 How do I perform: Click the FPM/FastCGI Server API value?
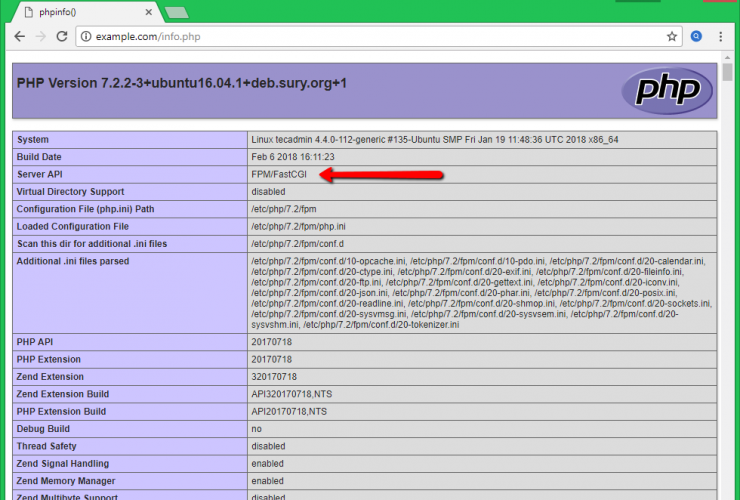click(280, 175)
